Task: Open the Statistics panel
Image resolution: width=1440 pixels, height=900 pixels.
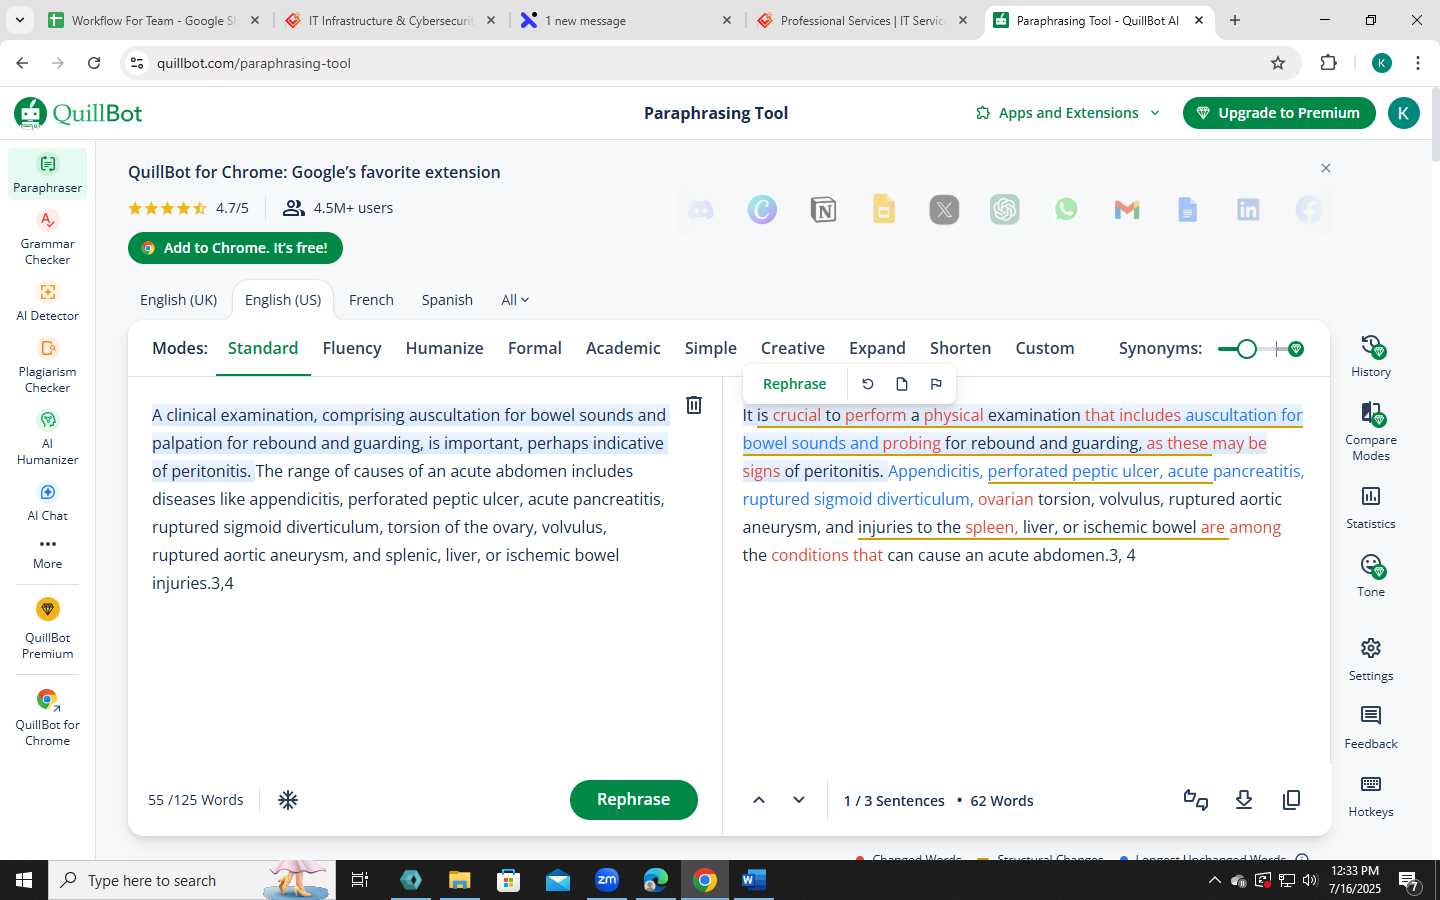Action: 1371,507
